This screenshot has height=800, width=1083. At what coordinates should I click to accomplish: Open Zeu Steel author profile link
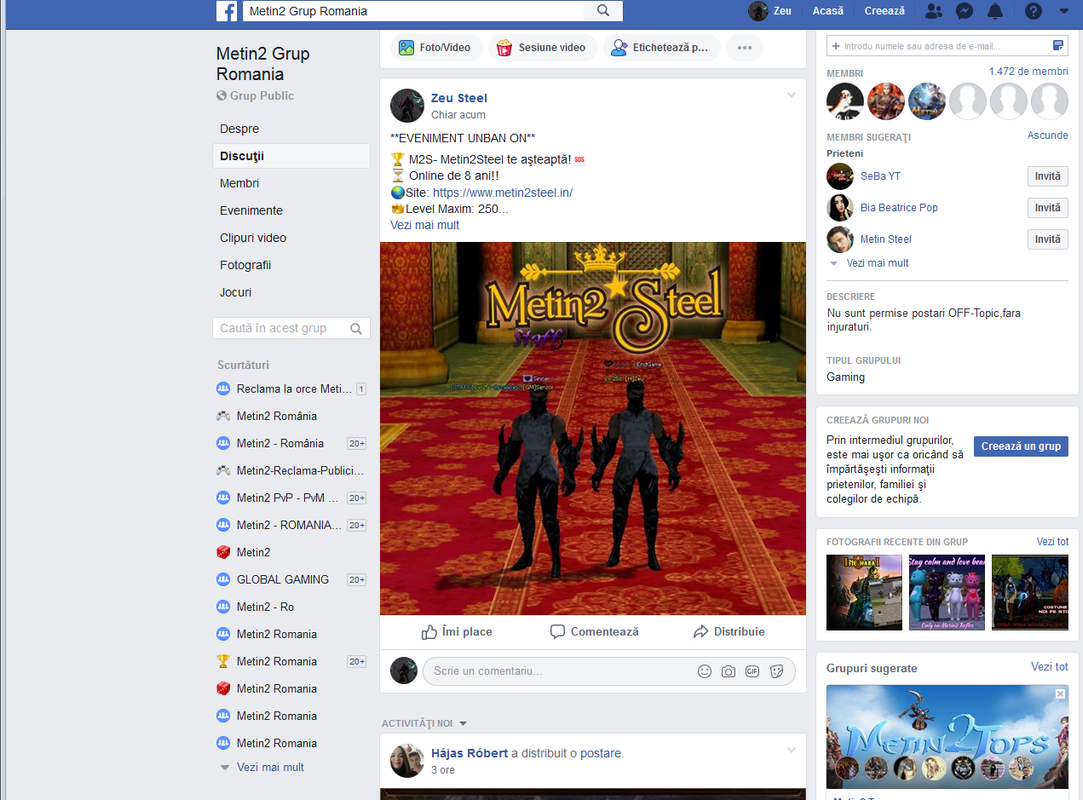(x=459, y=98)
